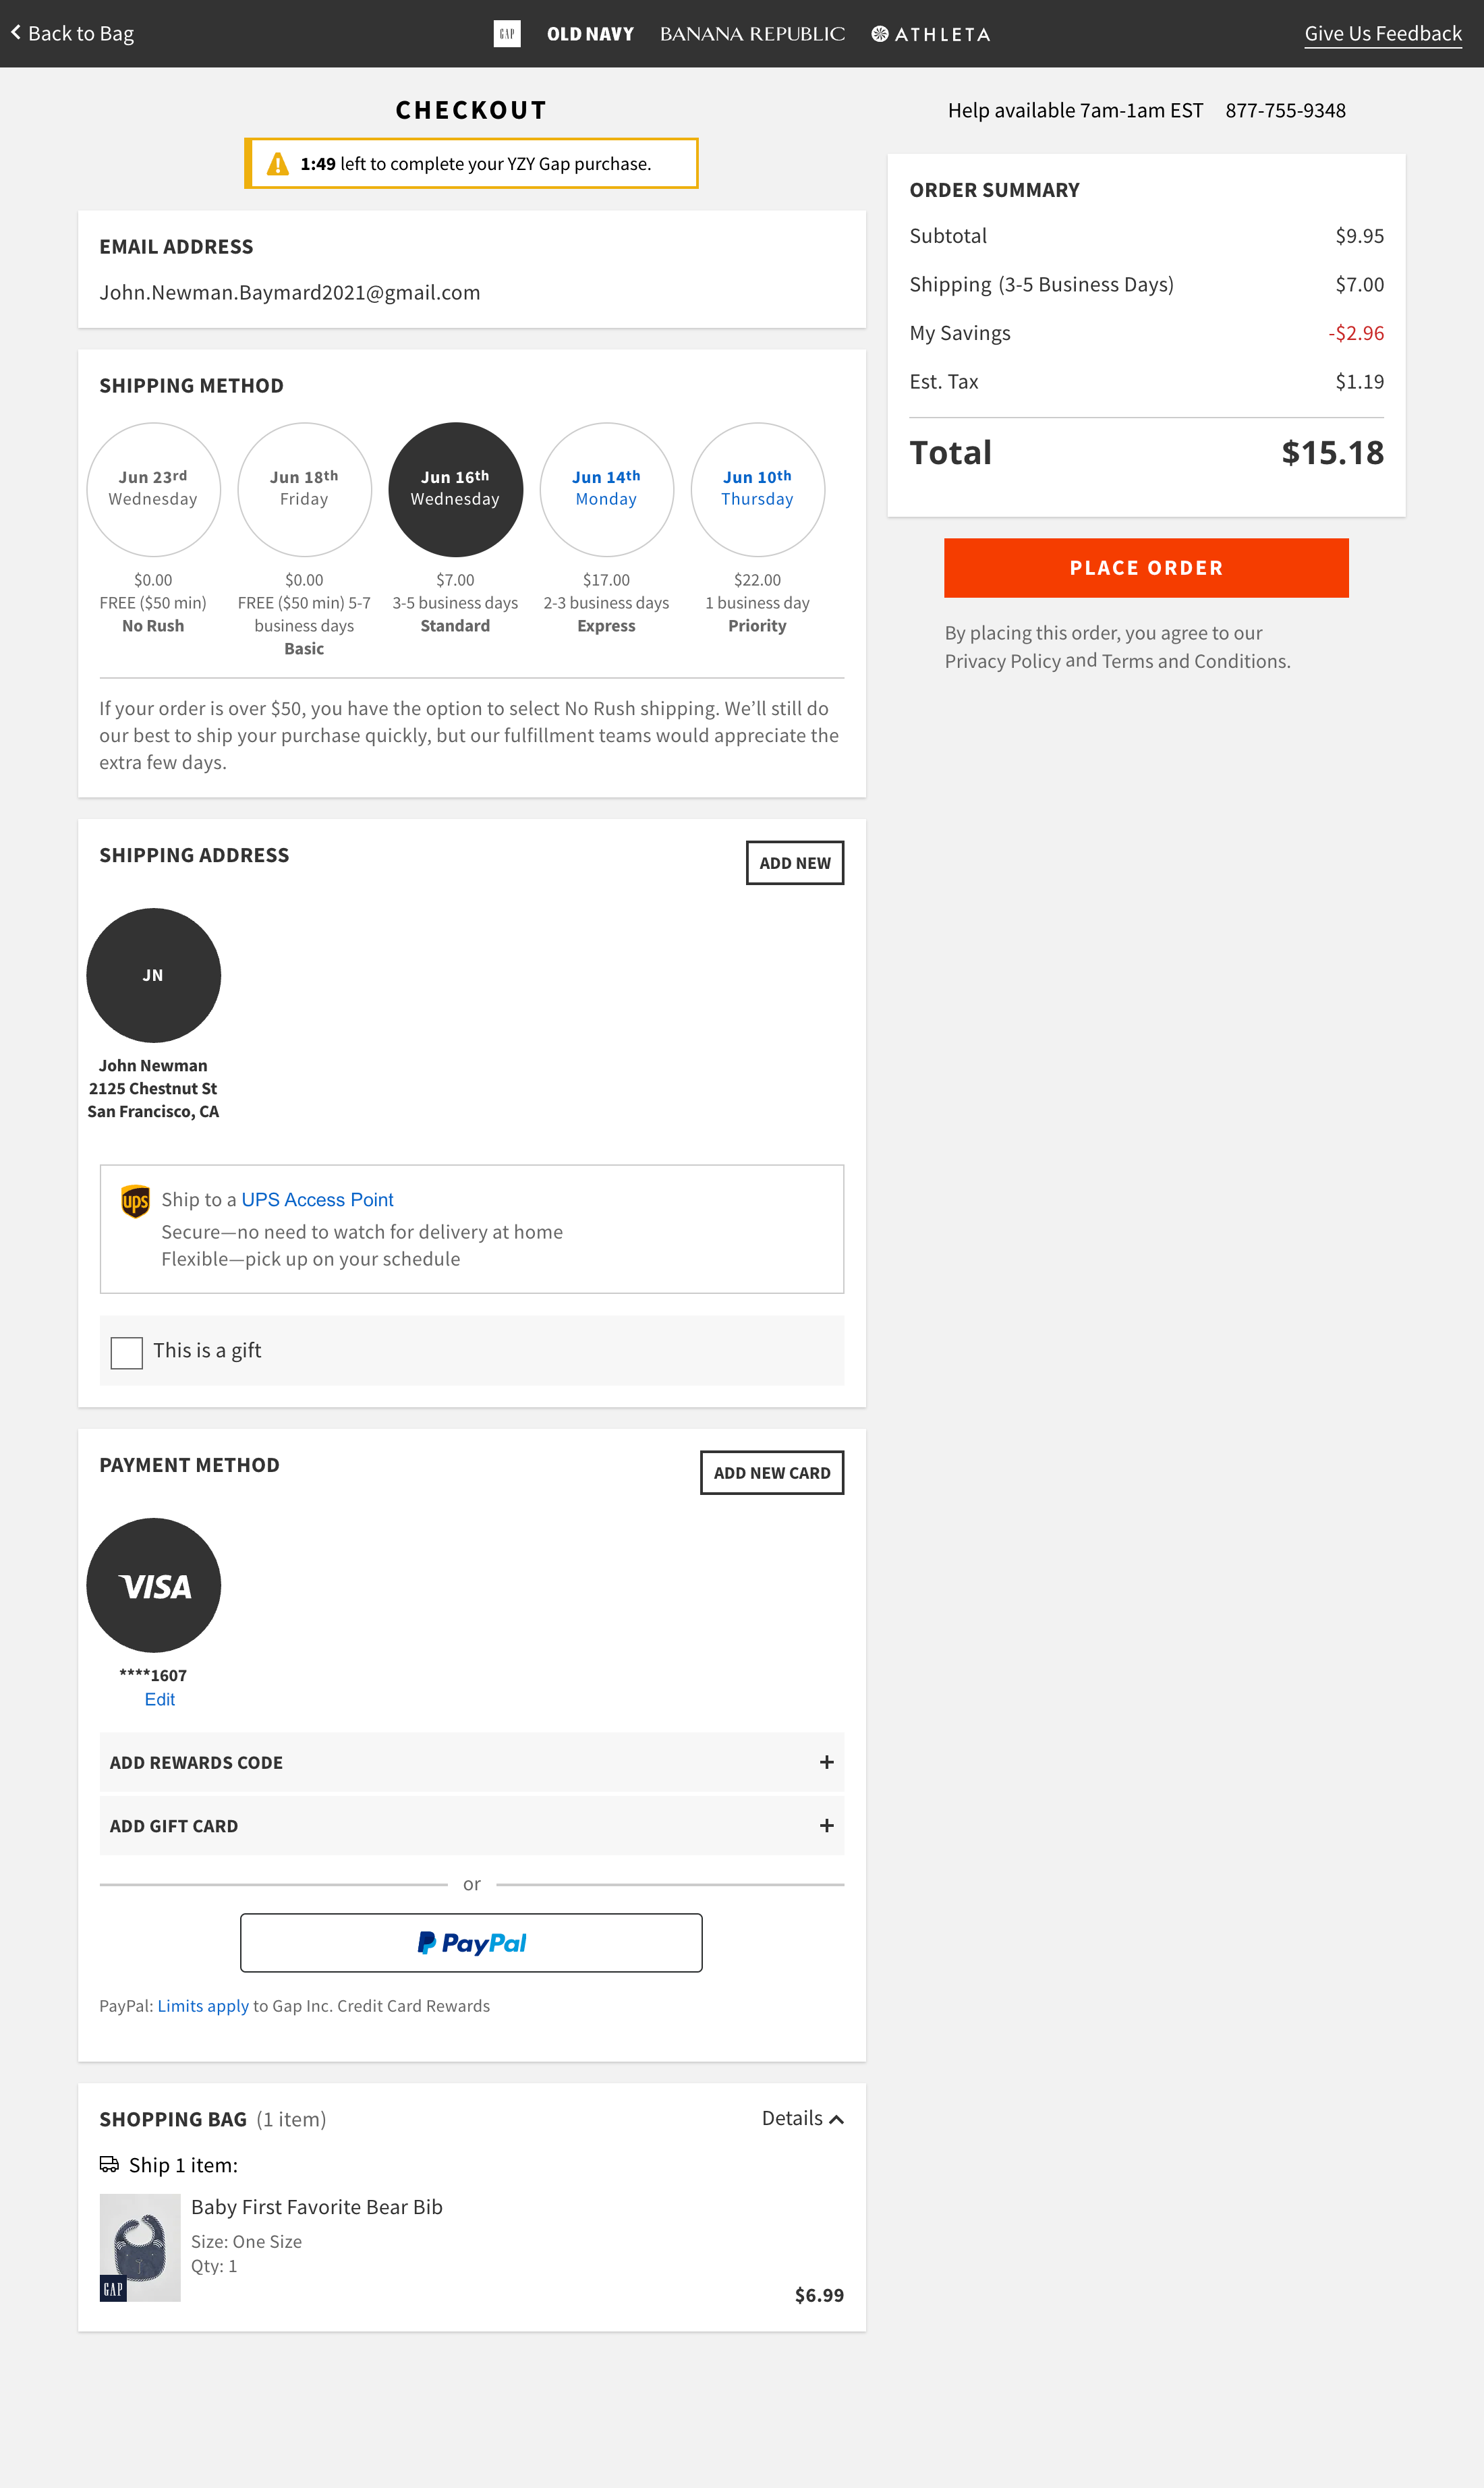The width and height of the screenshot is (1484, 2488).
Task: Expand the Add Rewards Code section
Action: pos(196,1762)
